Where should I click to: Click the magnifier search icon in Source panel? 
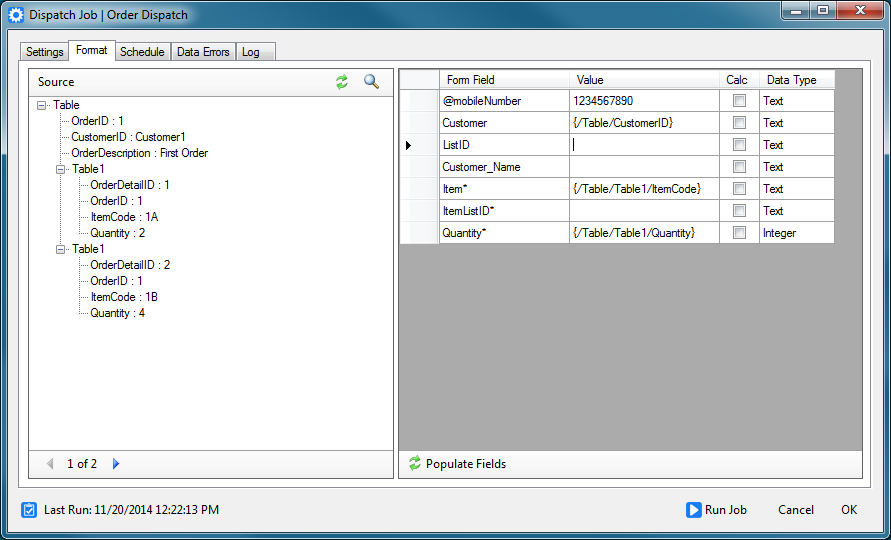[372, 82]
